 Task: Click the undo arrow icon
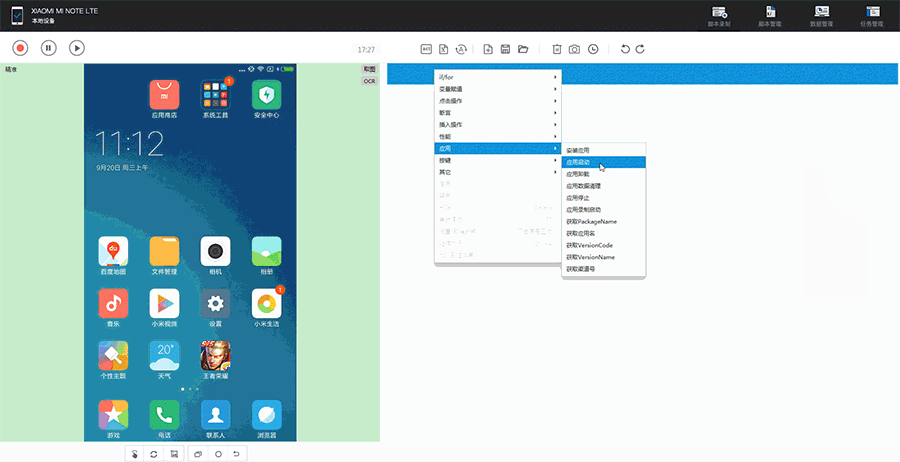625,49
